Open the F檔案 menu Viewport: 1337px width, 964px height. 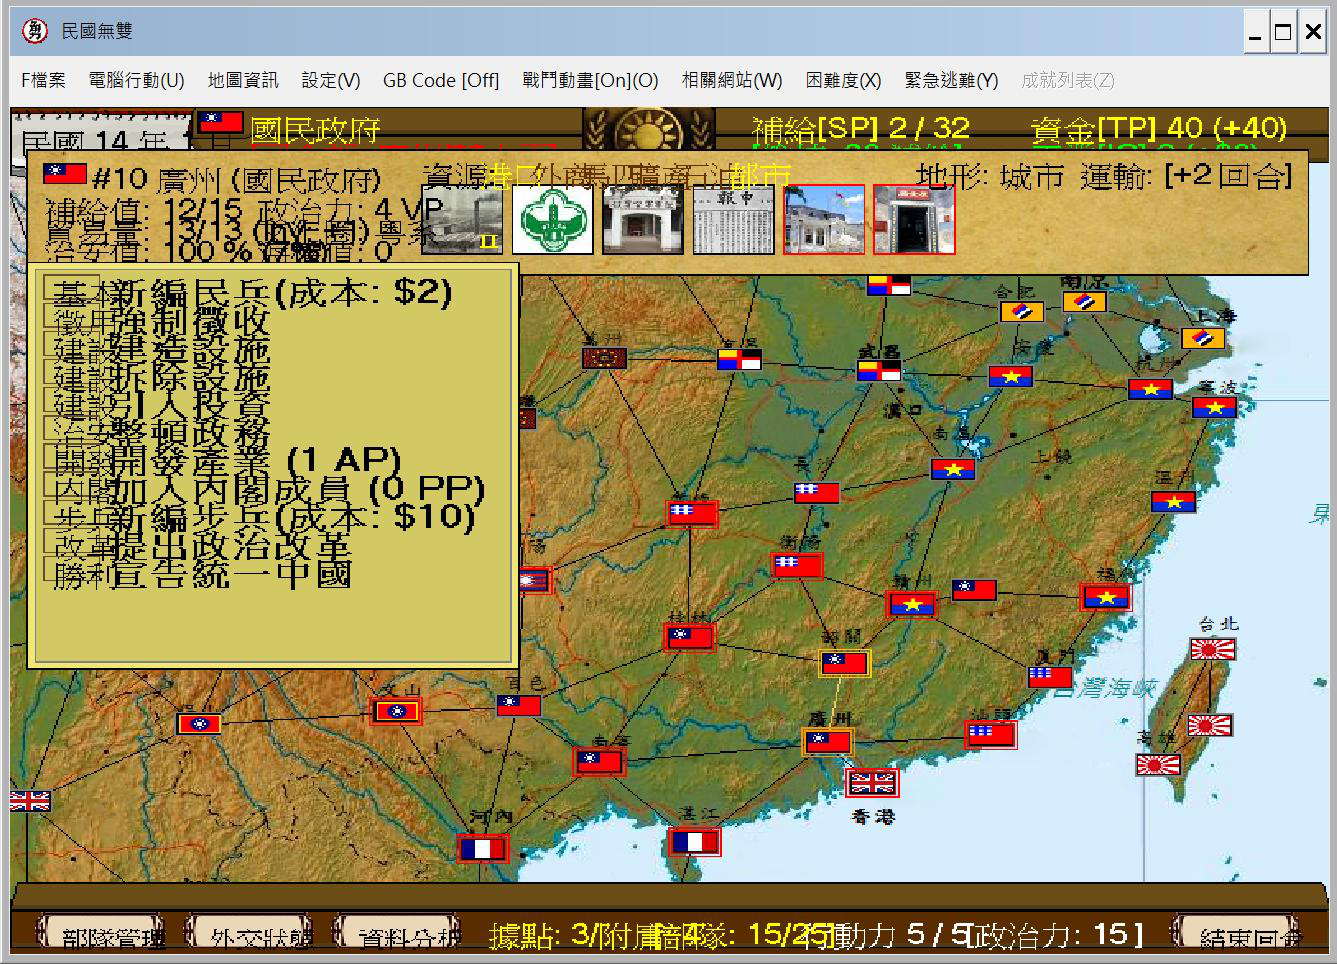[43, 80]
